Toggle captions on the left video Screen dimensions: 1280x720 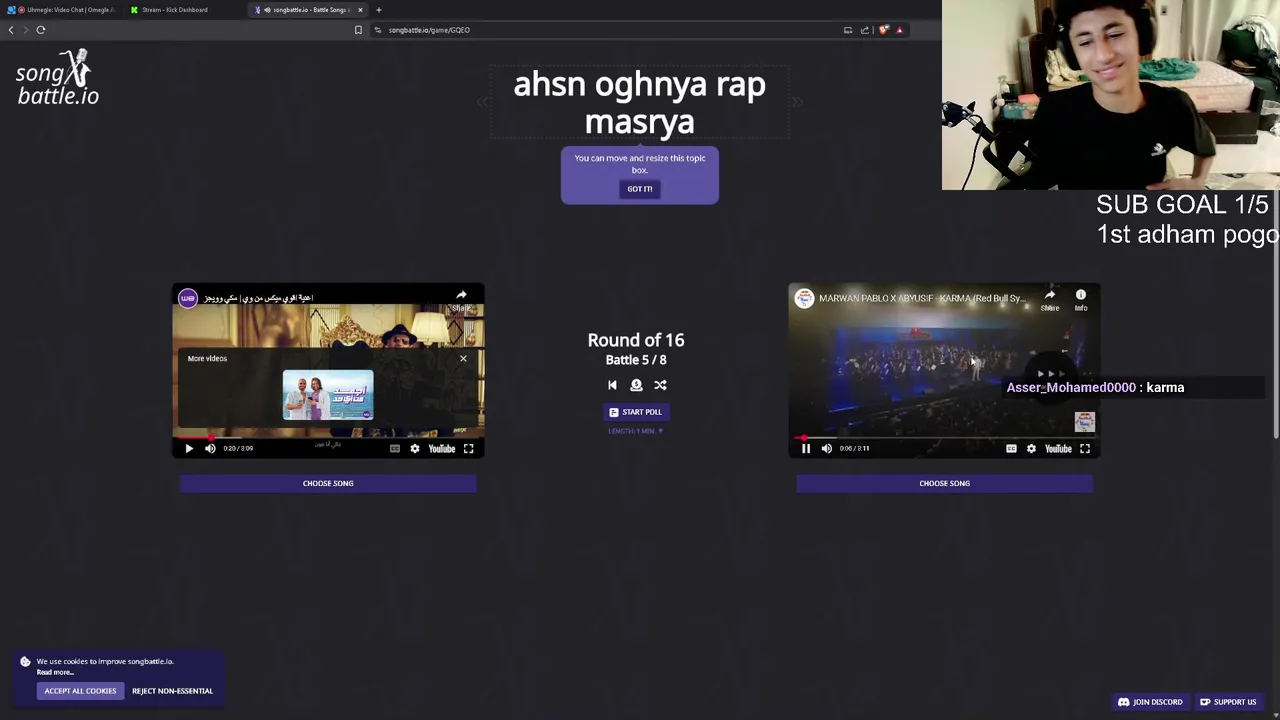[x=395, y=449]
